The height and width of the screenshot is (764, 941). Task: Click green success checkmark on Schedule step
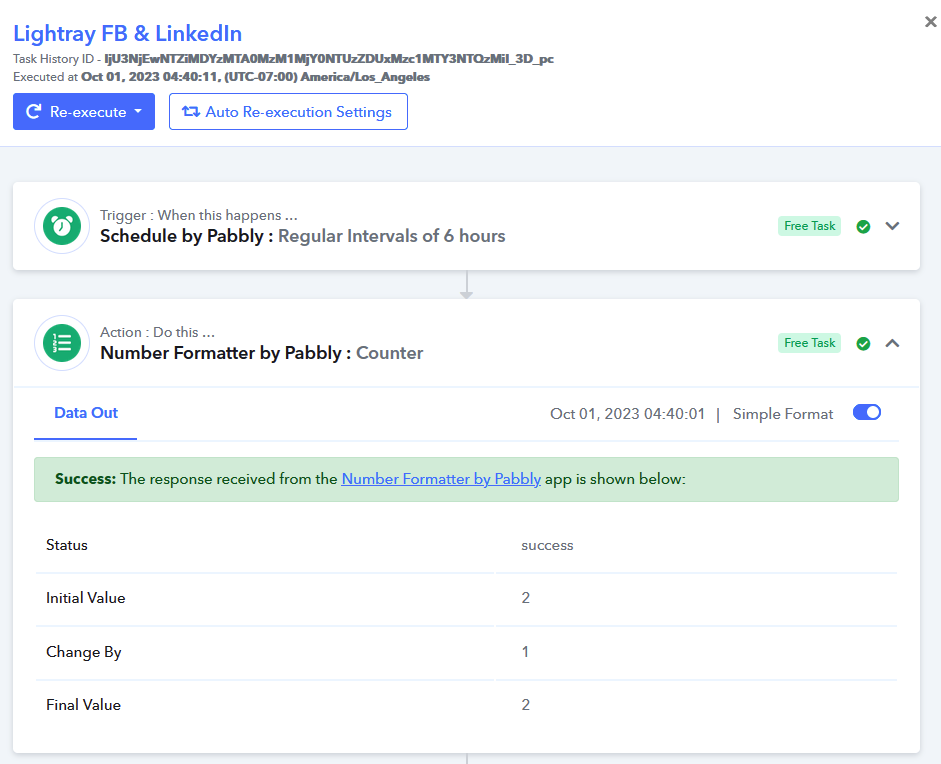863,226
